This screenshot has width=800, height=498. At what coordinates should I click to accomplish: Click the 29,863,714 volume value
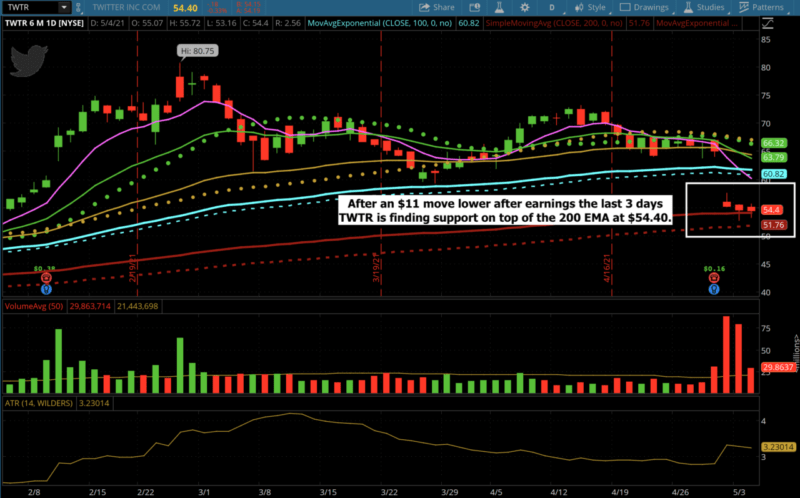90,306
